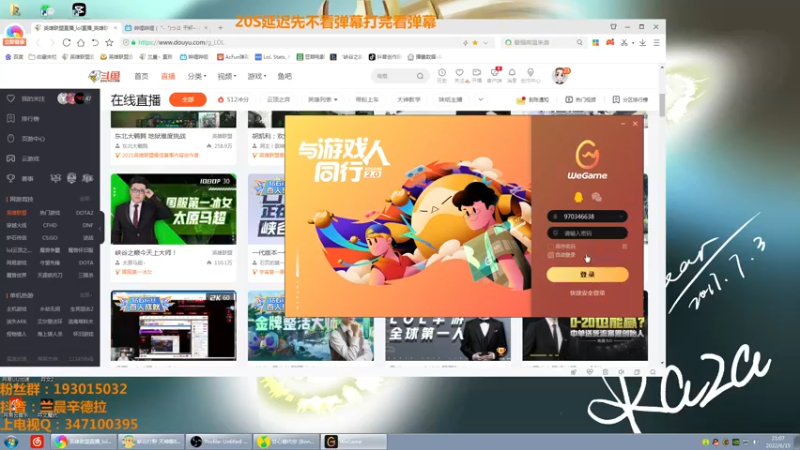Viewport: 800px width, 450px height.
Task: Open the watch history clock icon
Action: tap(442, 75)
